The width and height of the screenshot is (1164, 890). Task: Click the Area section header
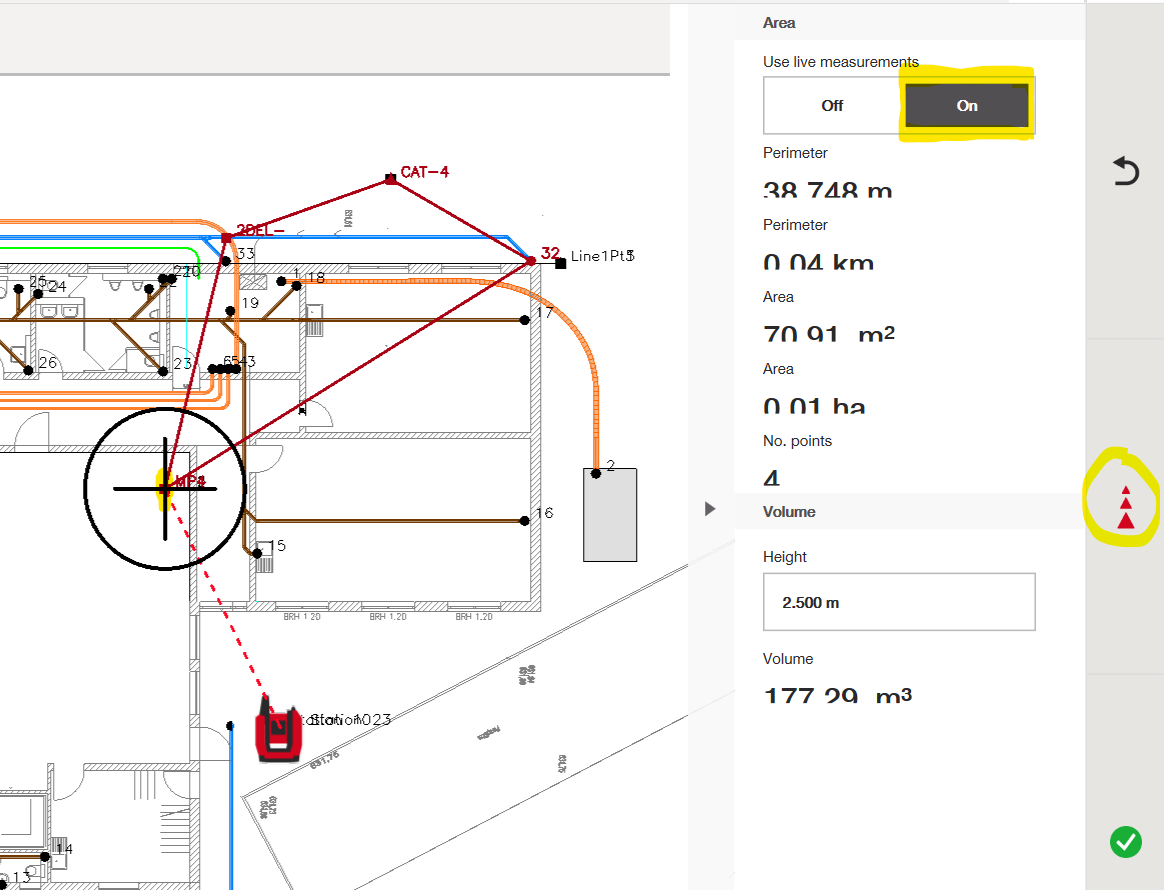point(779,22)
